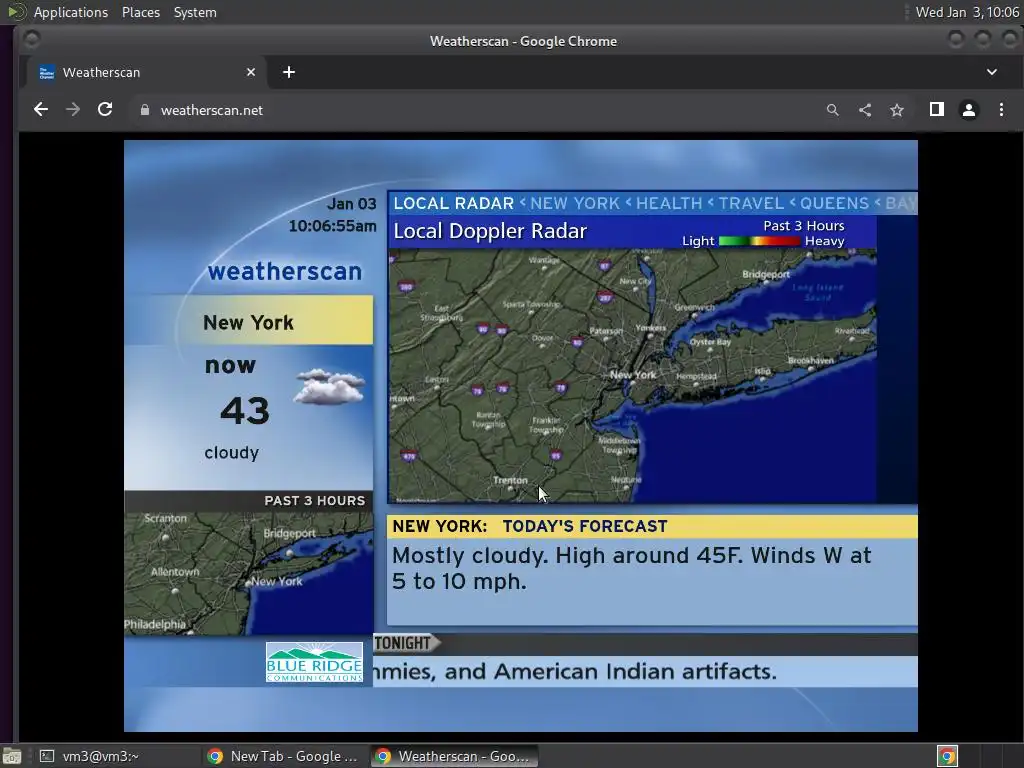This screenshot has height=768, width=1024.
Task: Click TRAVEL in the ticker bar
Action: [751, 203]
